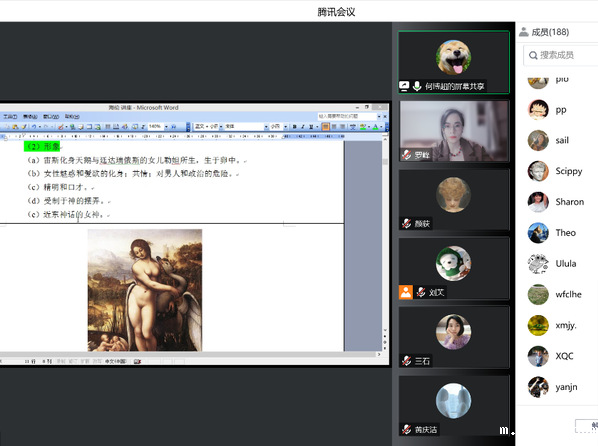Click the Word vertical scrollbar up arrow

(385, 140)
